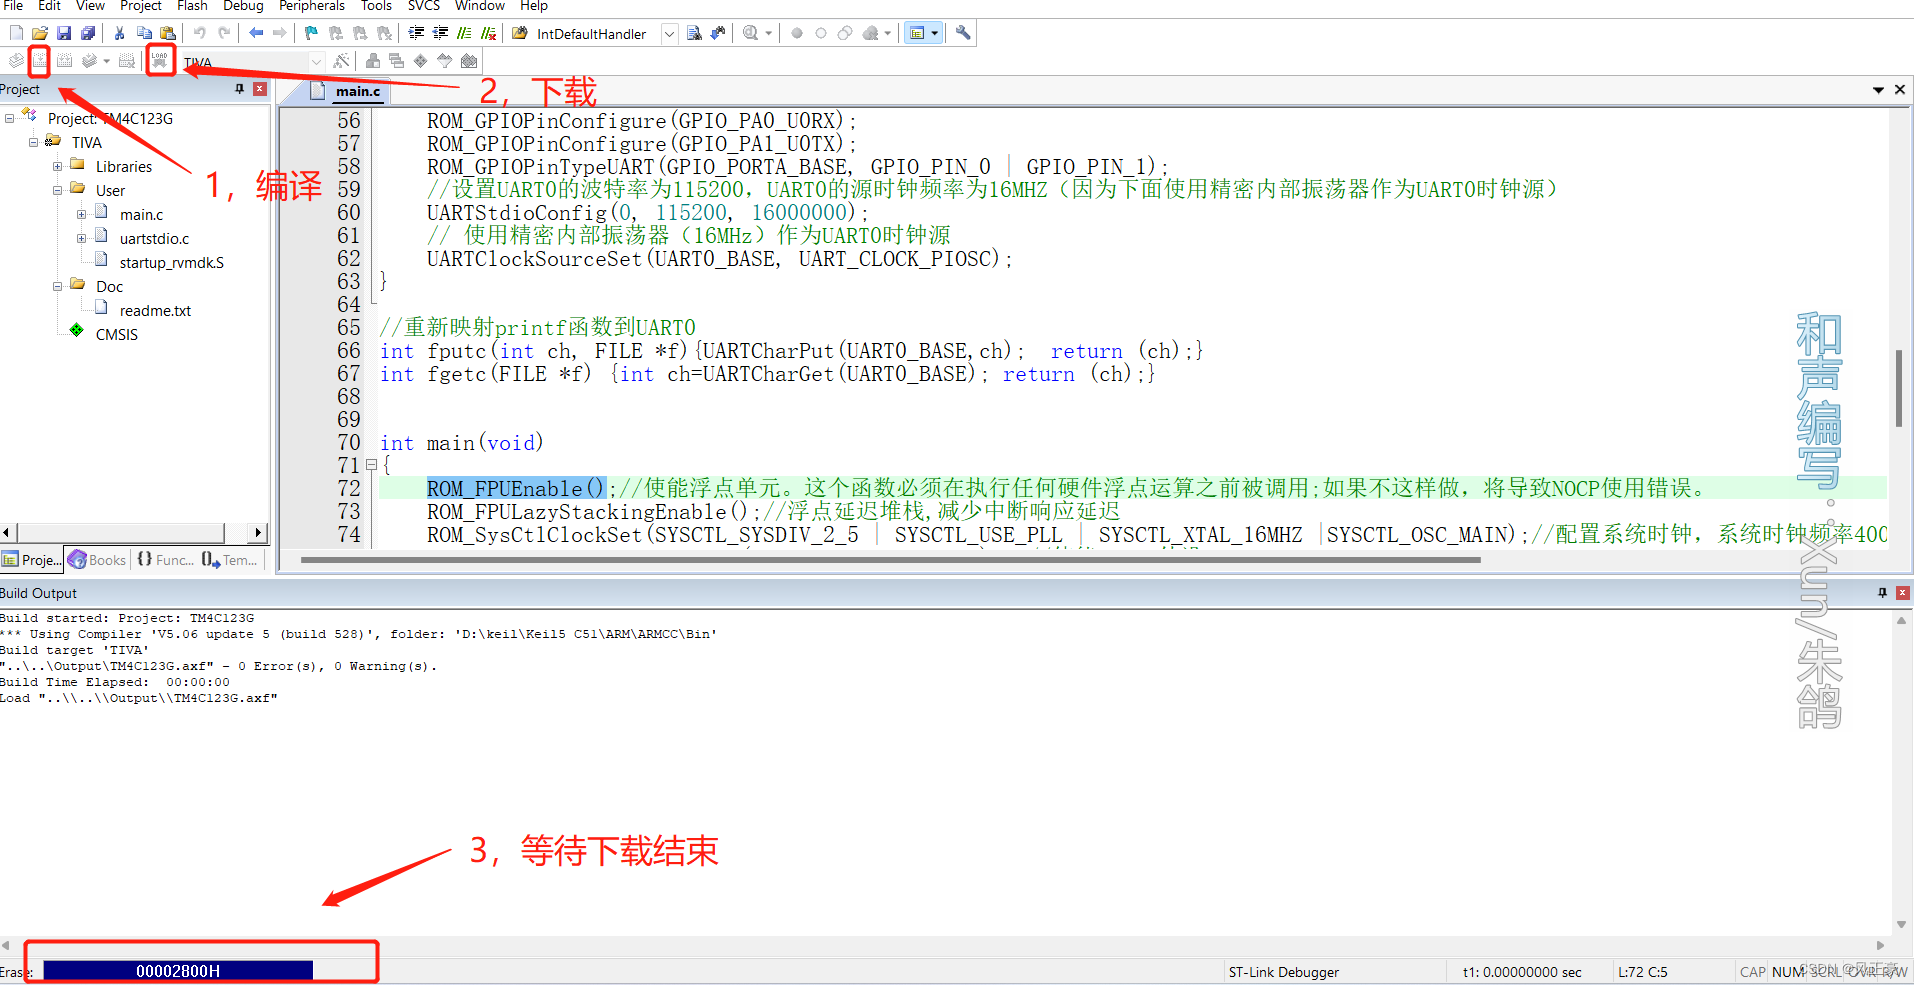Expand the Libraries folder
1914x985 pixels.
coord(57,166)
